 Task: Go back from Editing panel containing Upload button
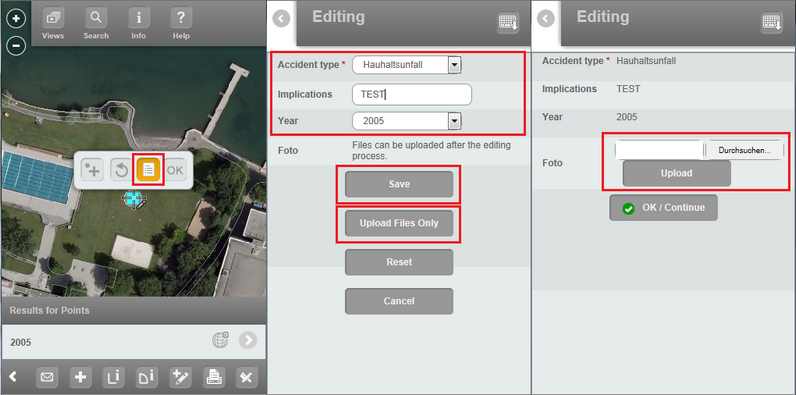(x=546, y=19)
